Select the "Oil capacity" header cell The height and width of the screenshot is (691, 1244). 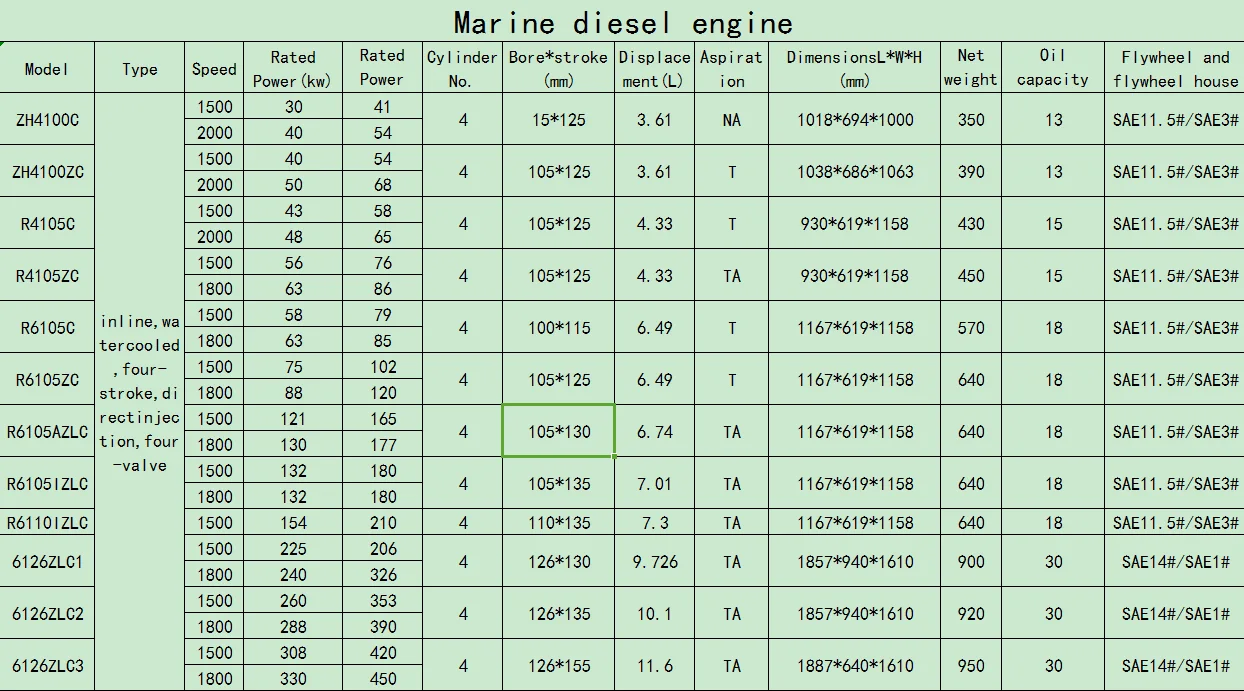1052,68
